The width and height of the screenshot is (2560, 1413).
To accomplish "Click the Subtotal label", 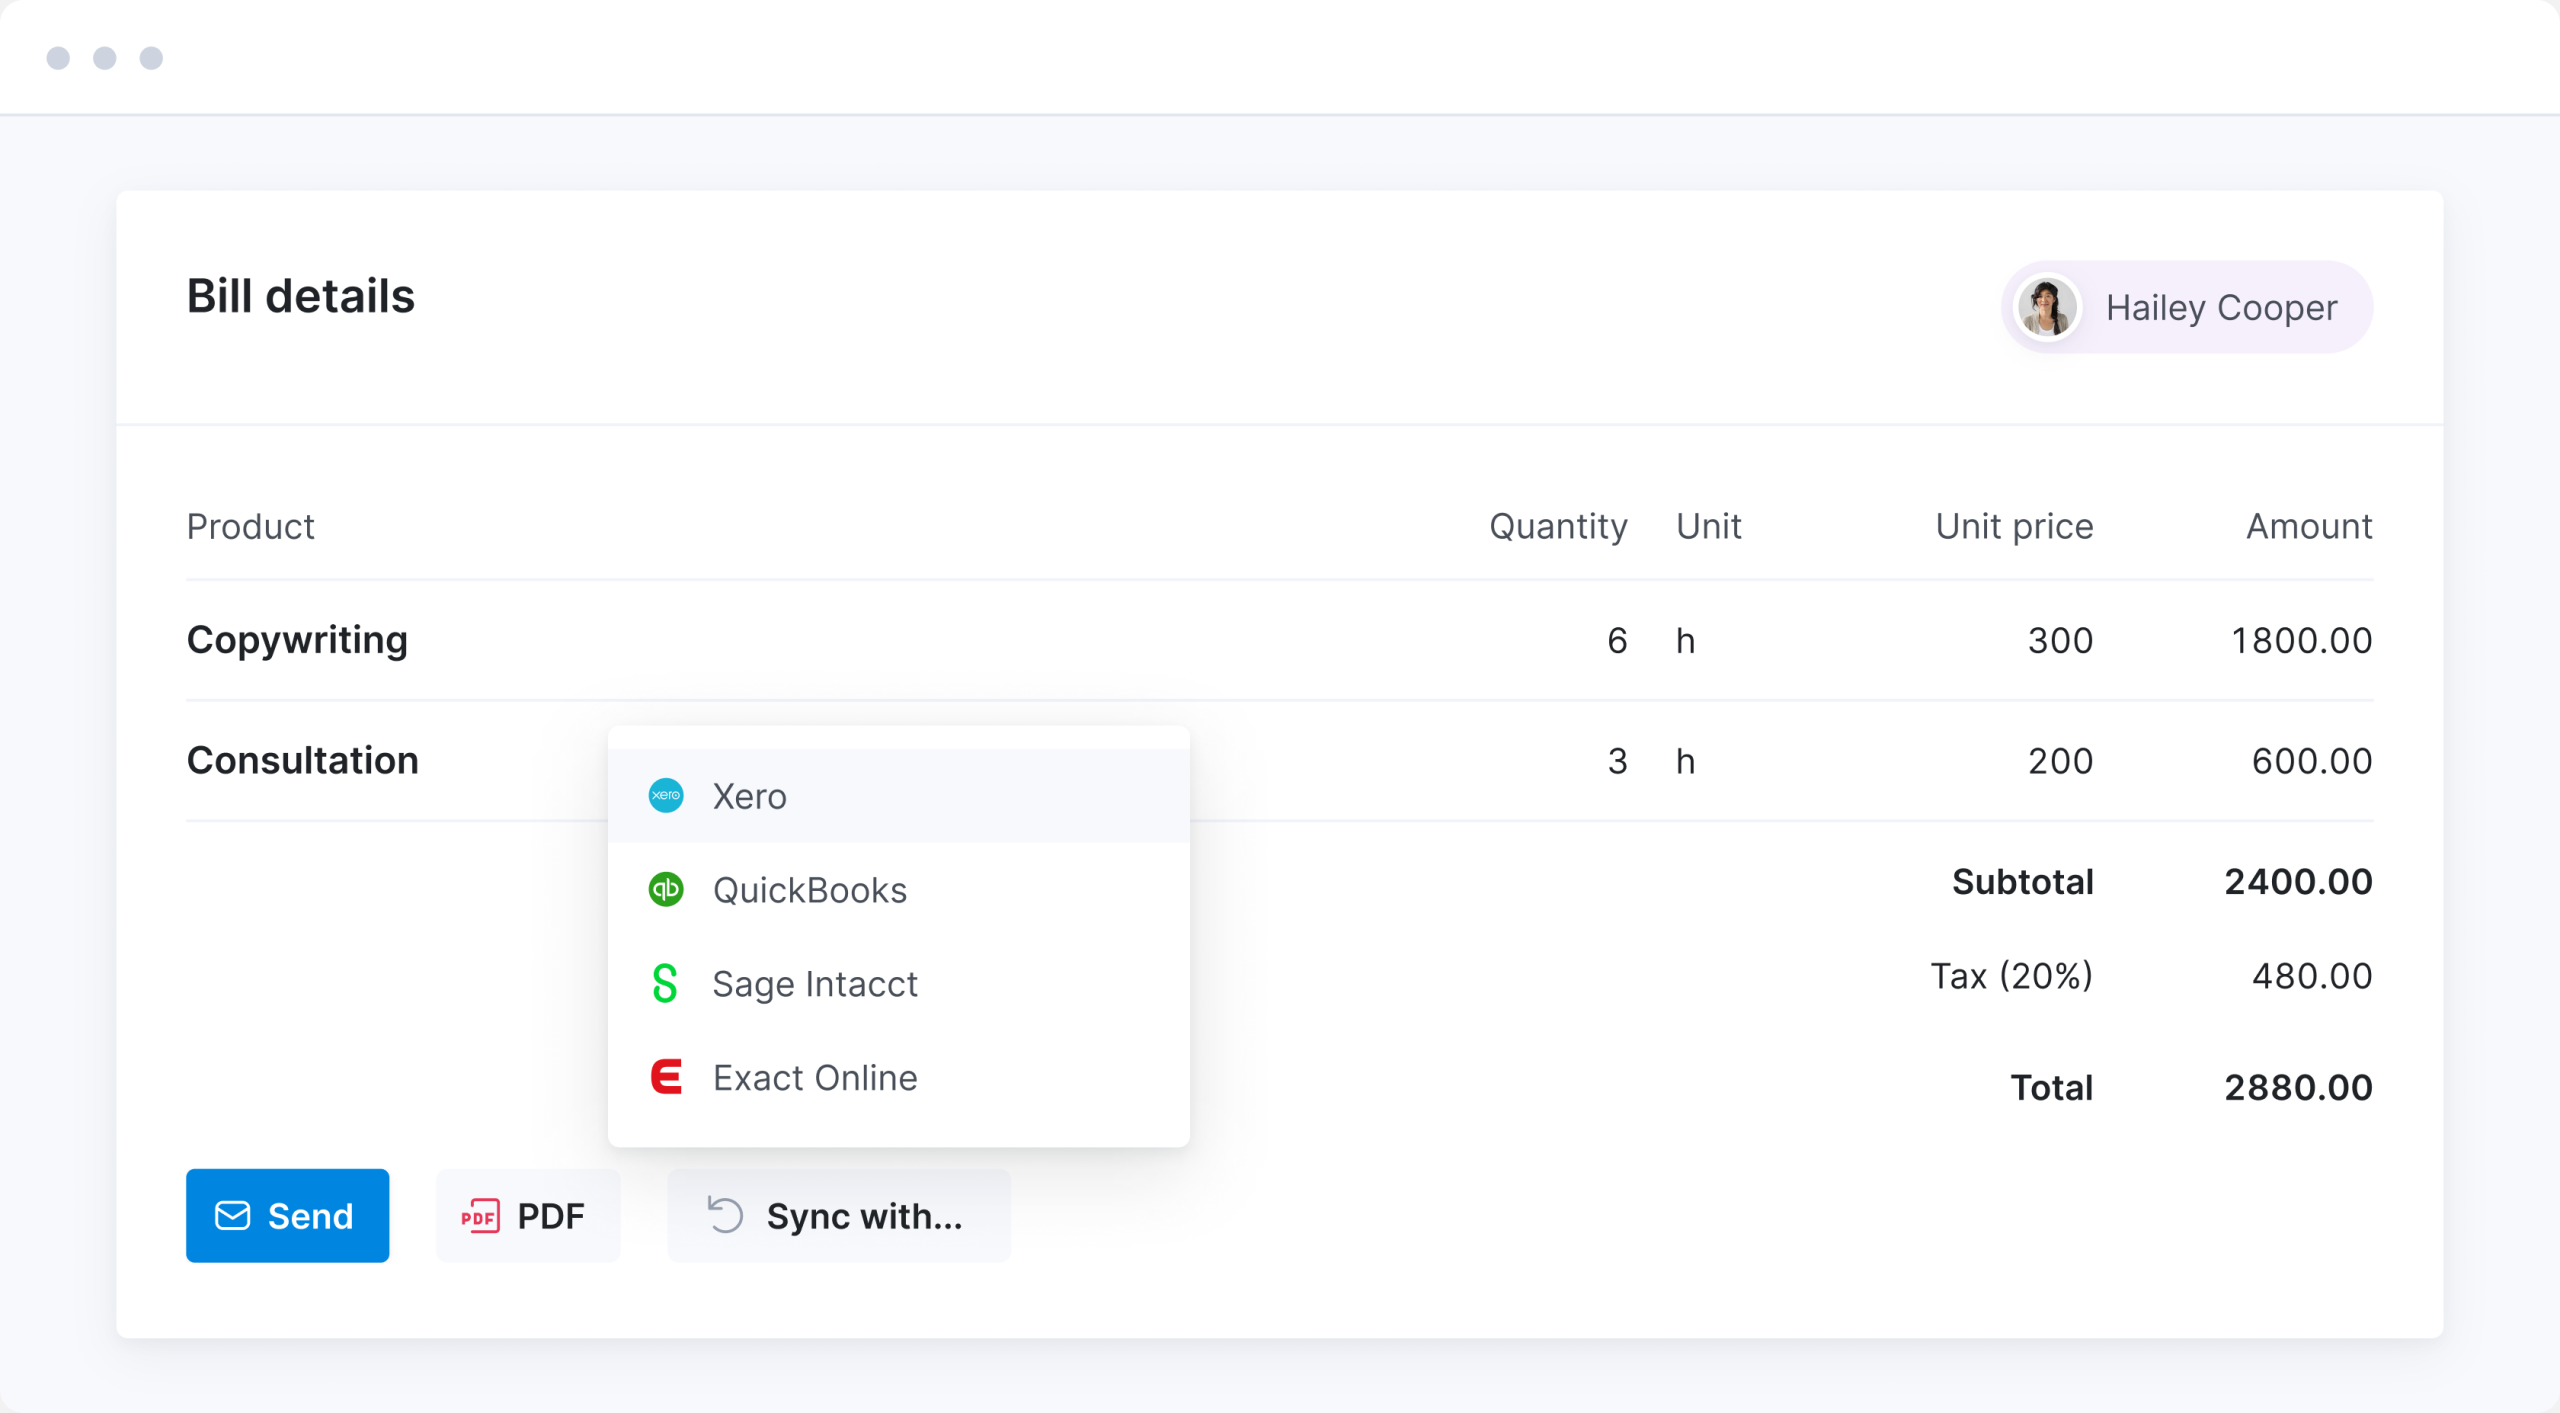I will tap(2023, 881).
